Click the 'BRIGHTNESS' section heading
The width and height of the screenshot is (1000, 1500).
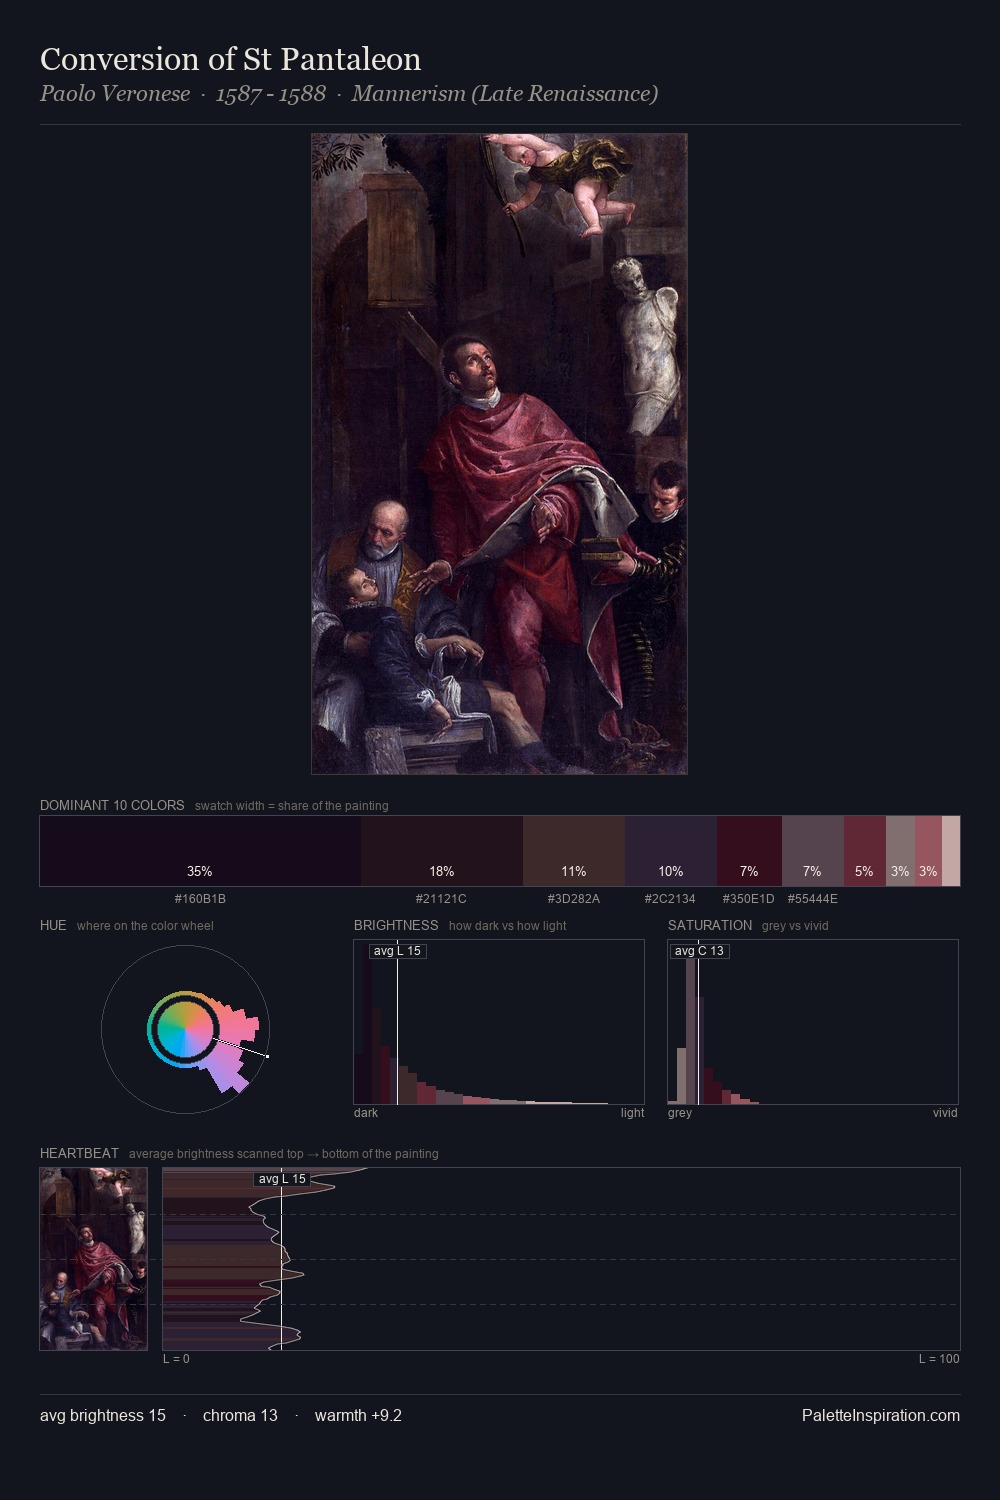point(396,925)
